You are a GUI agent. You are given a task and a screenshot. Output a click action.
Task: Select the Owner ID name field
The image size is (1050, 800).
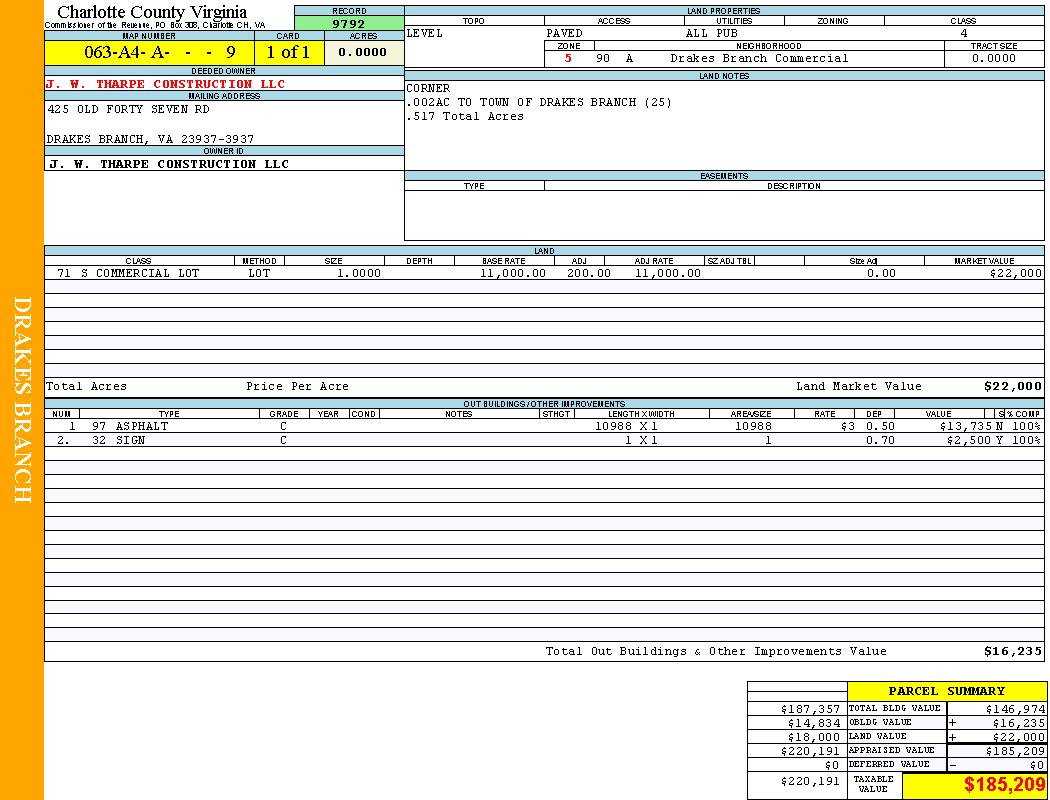coord(168,164)
